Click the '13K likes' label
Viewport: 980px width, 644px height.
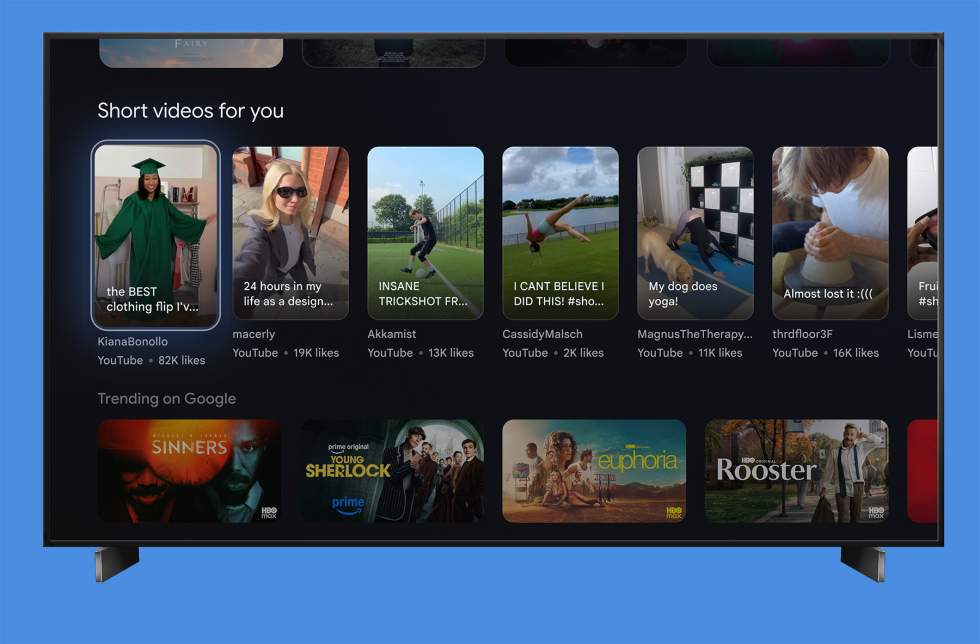[x=451, y=353]
